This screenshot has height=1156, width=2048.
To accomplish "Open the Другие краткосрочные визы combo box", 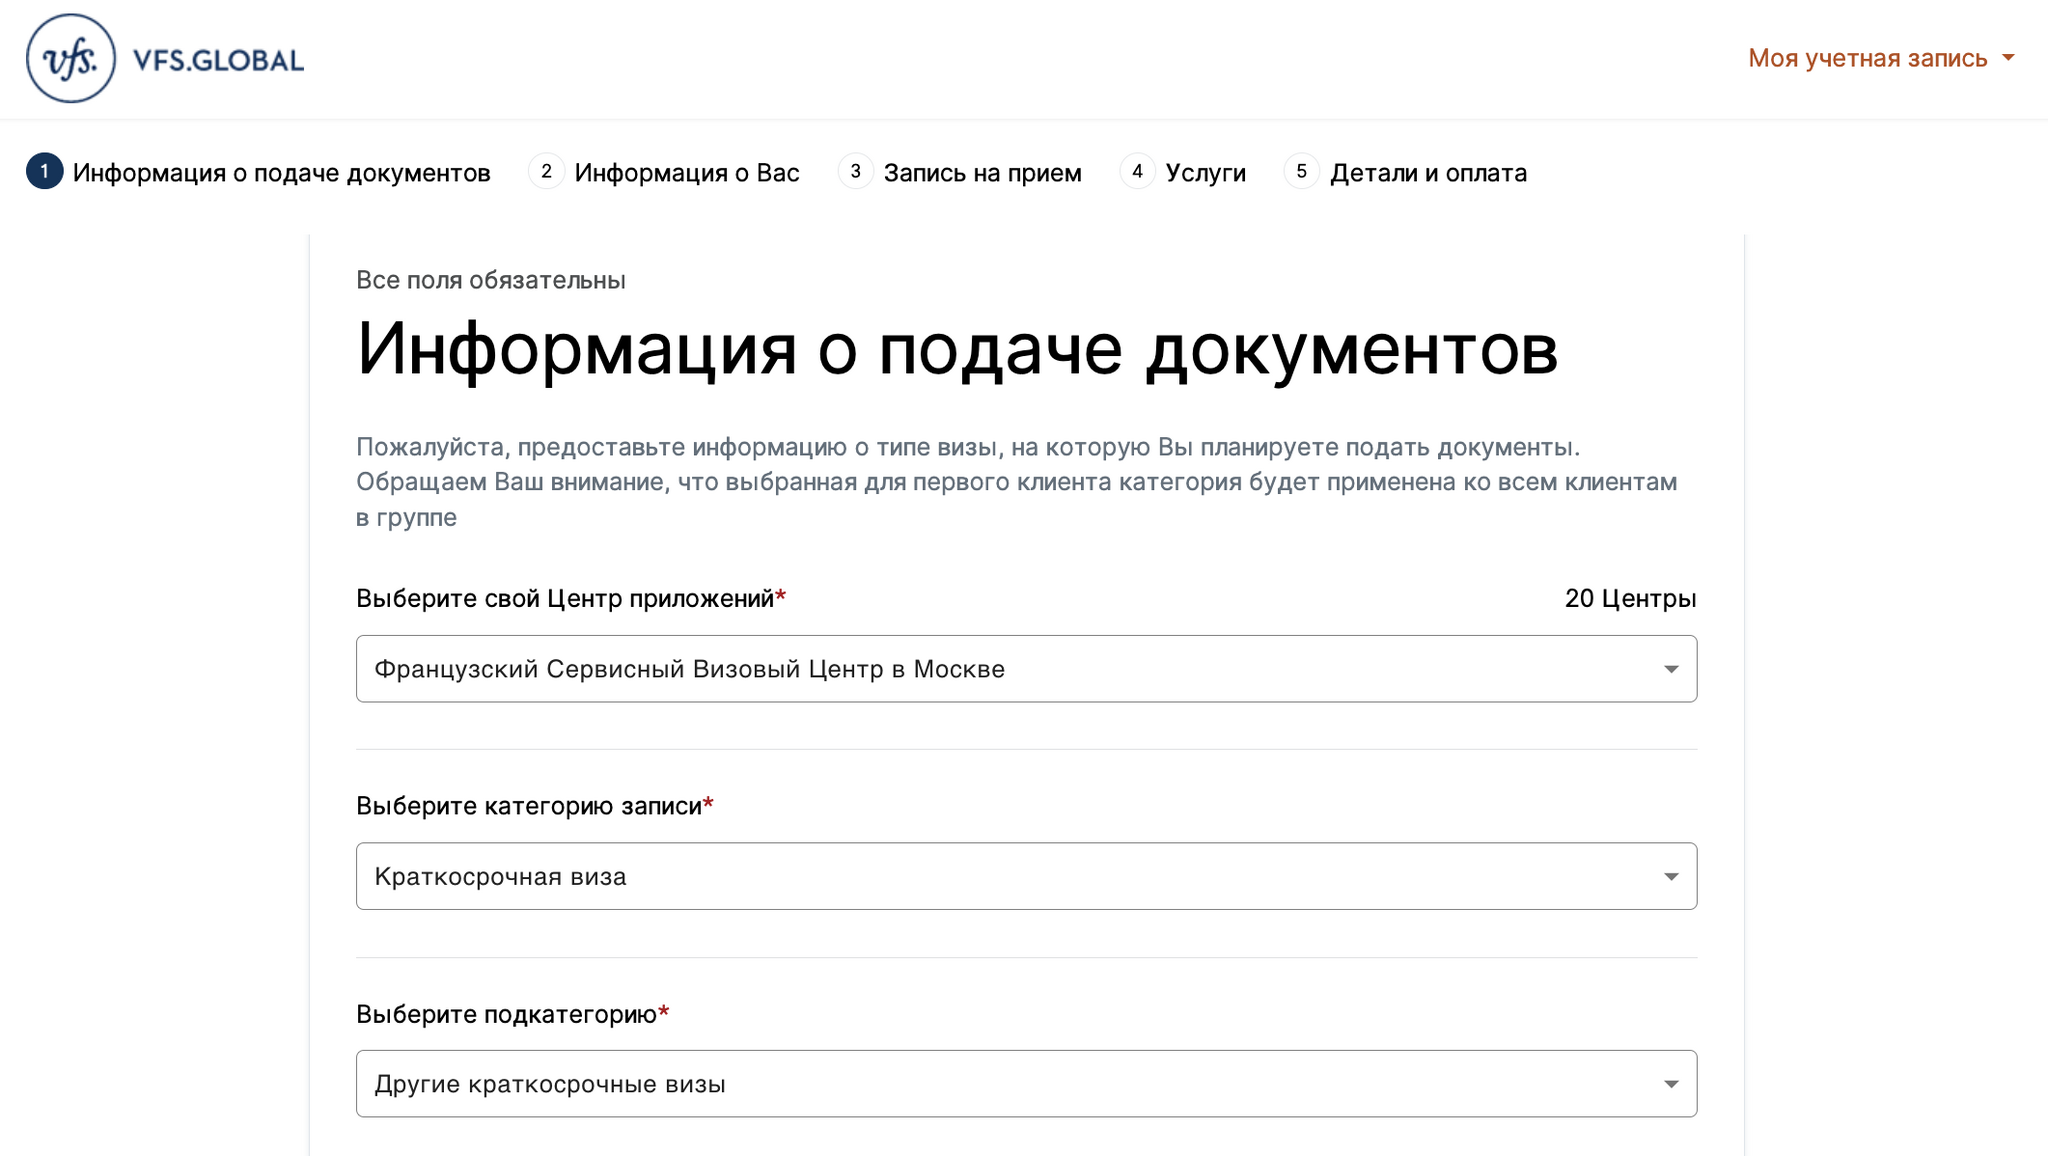I will click(x=1000, y=1084).
